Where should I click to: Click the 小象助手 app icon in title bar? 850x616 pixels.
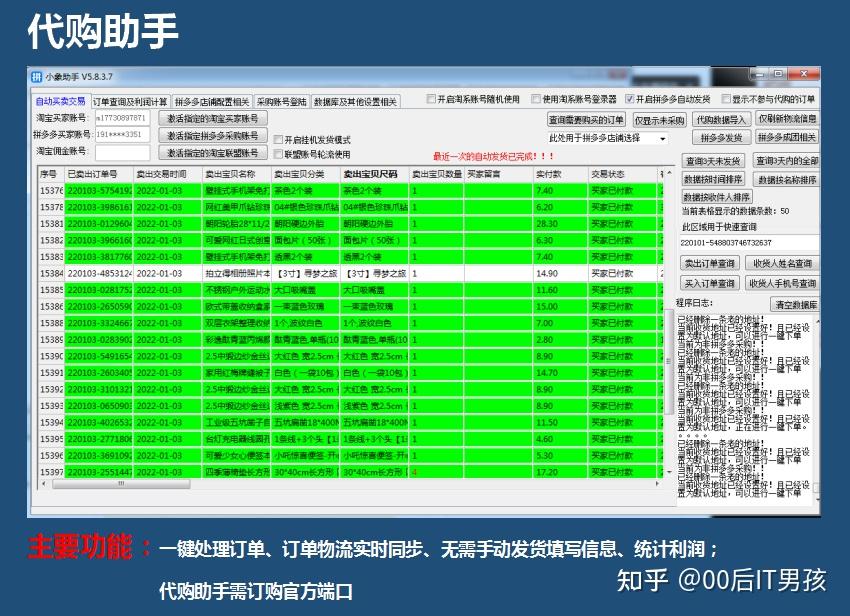click(36, 76)
